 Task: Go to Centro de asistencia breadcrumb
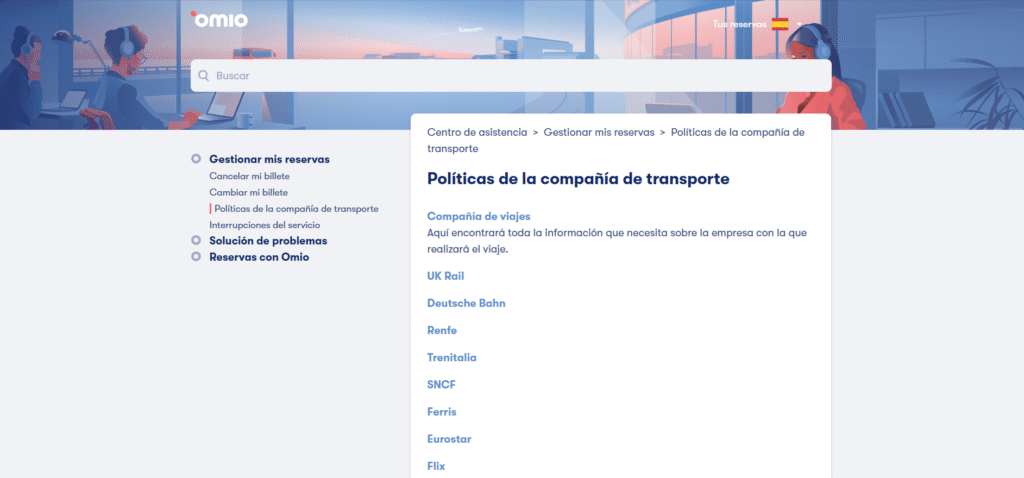click(477, 132)
